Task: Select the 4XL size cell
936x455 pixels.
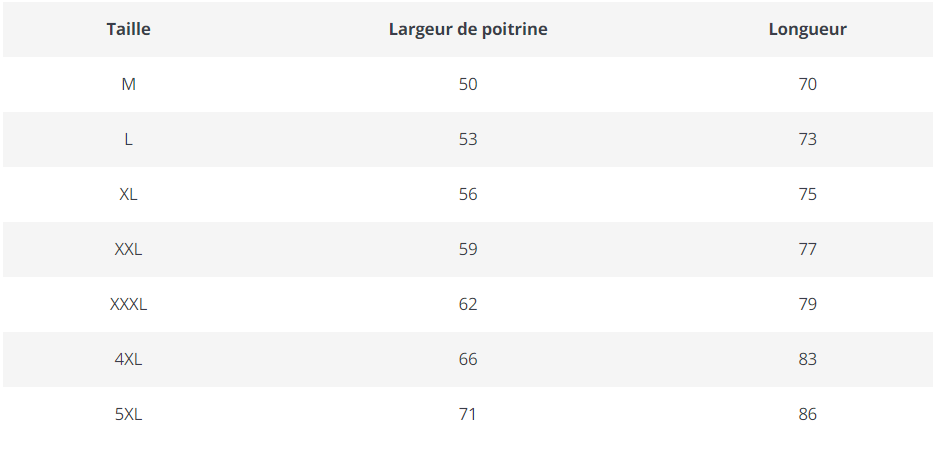Action: point(128,359)
